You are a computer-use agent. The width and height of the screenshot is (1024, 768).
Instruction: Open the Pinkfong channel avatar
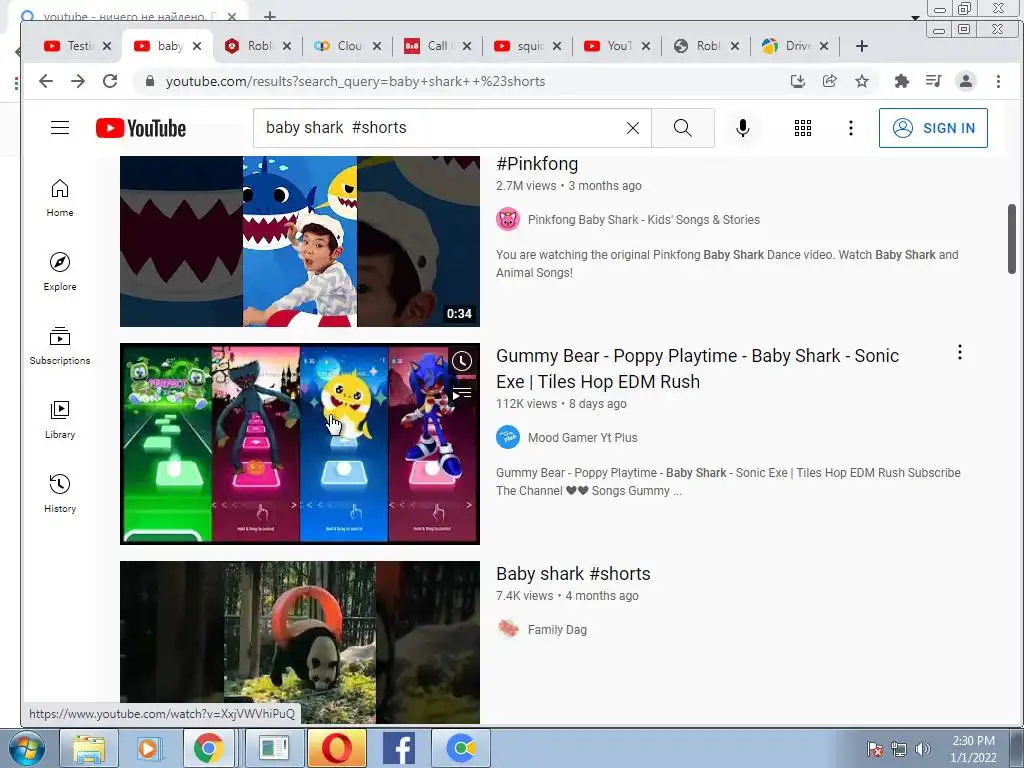point(507,219)
